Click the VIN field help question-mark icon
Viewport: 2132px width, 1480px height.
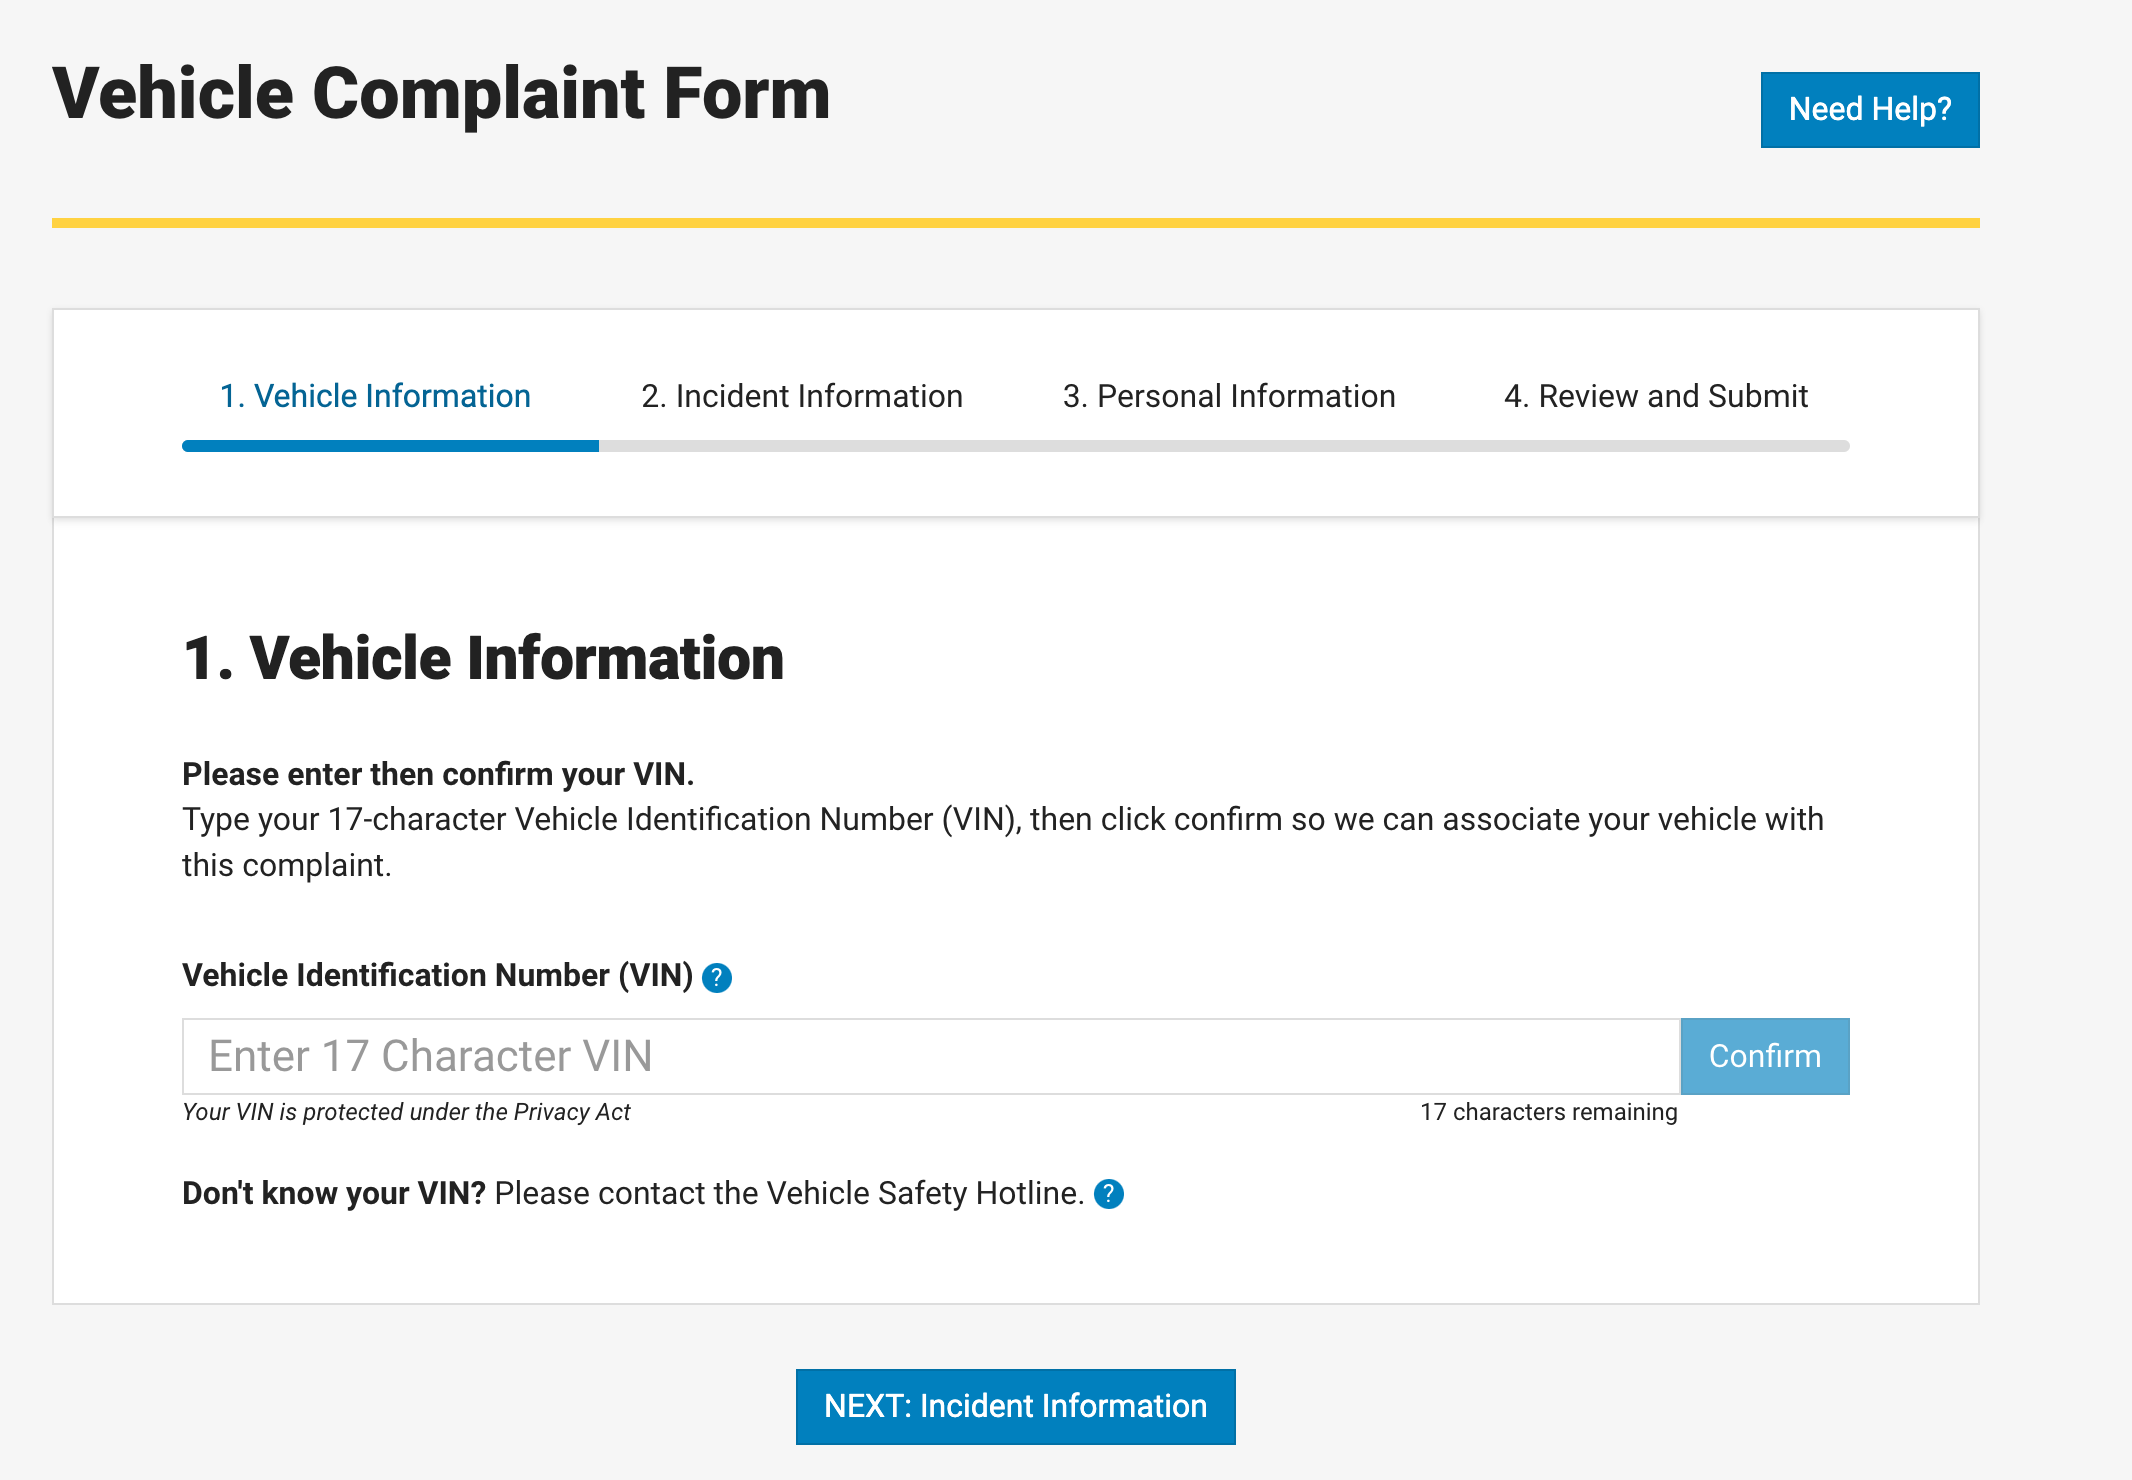tap(717, 977)
